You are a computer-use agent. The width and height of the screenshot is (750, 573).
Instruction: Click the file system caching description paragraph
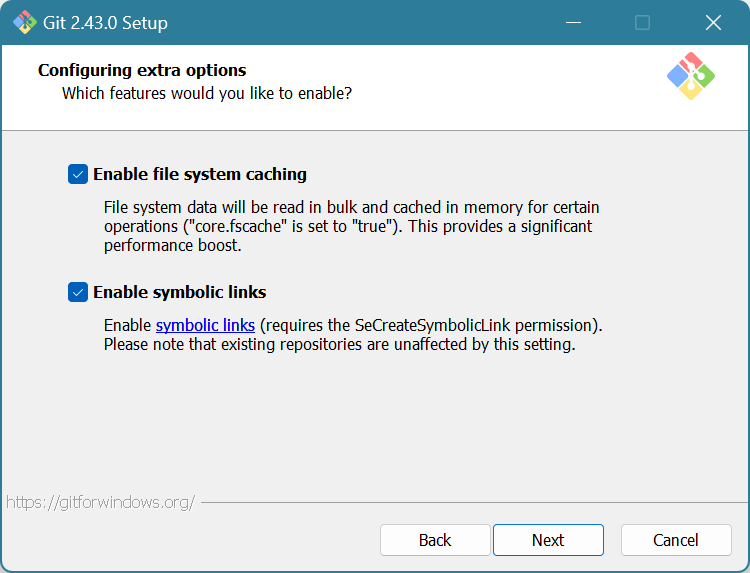350,226
